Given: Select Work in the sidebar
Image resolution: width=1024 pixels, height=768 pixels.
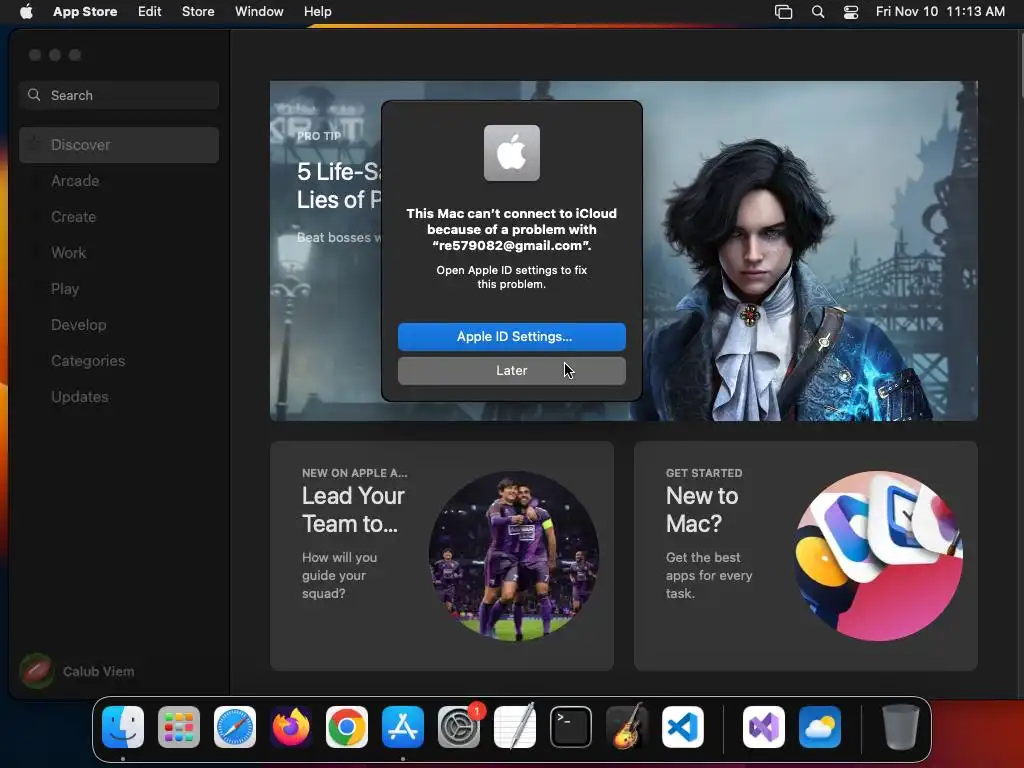Looking at the screenshot, I should tap(119, 253).
